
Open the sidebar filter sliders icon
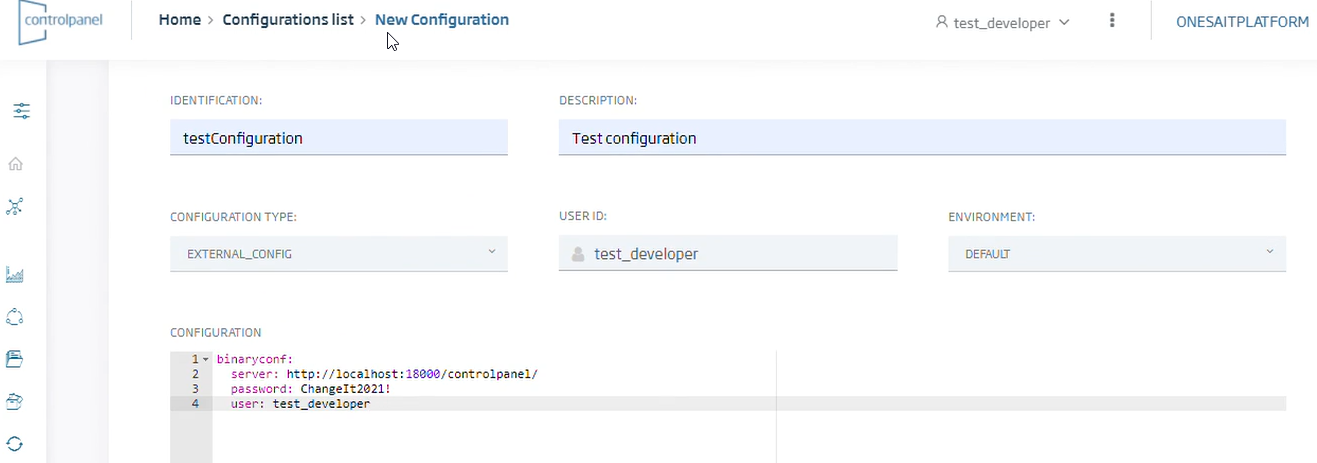click(22, 111)
